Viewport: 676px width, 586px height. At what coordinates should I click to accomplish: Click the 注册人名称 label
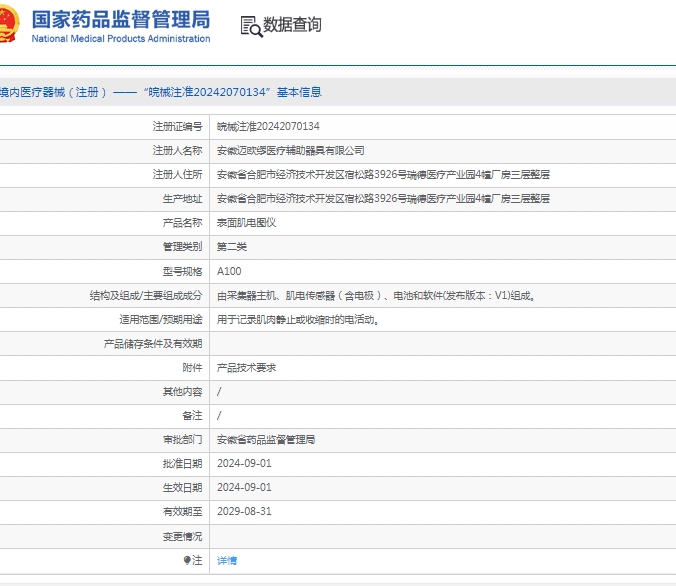coord(177,150)
